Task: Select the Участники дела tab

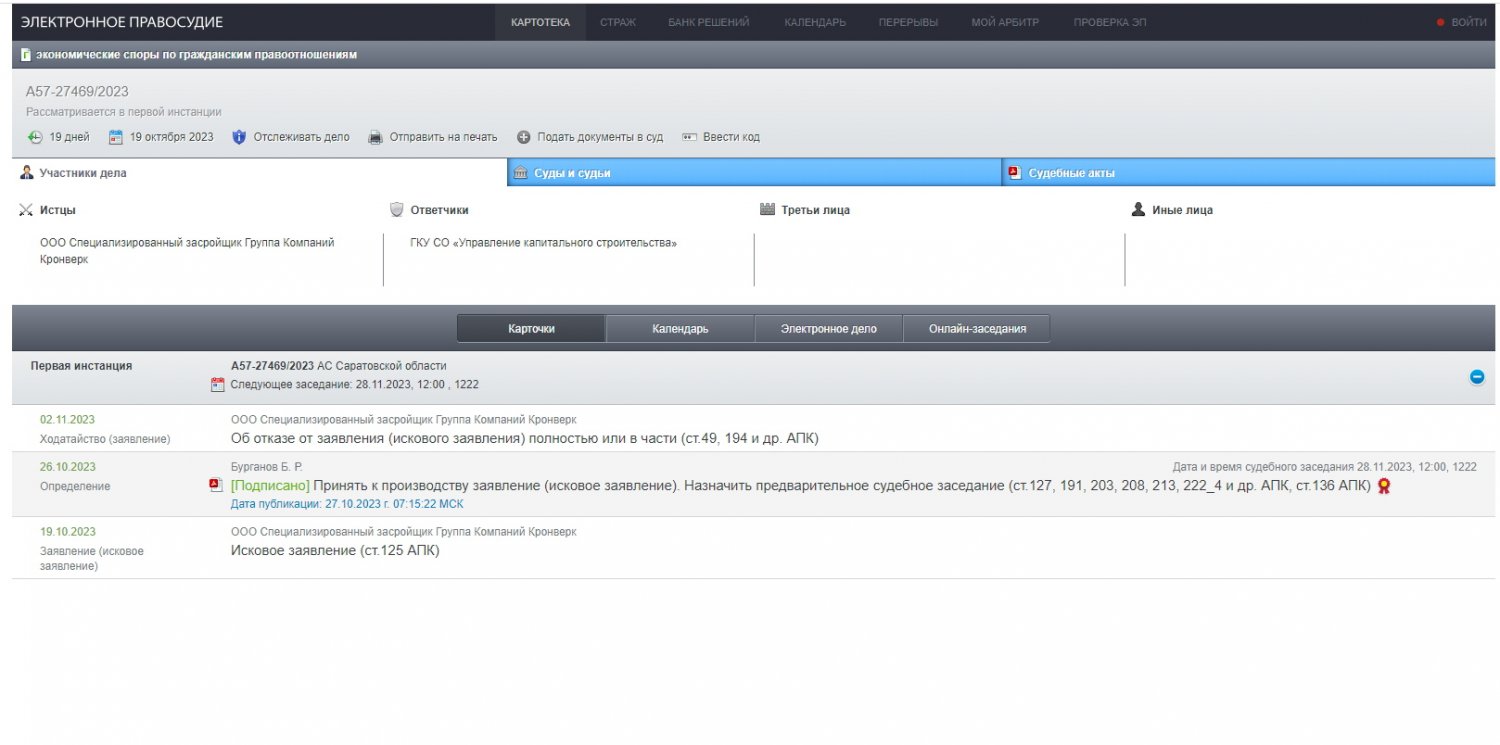Action: 259,173
